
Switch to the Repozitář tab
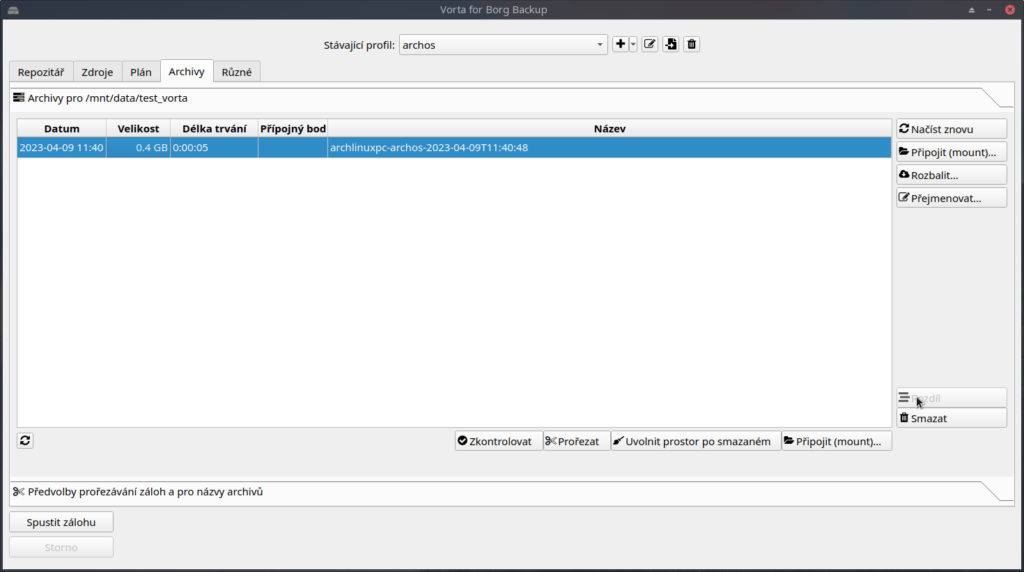[x=41, y=72]
